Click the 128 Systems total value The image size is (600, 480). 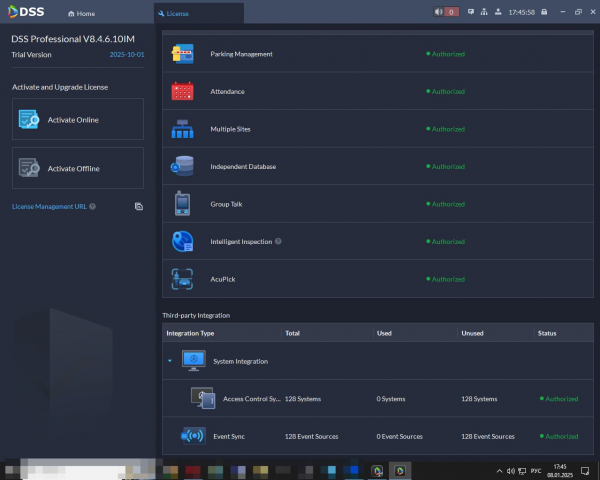coord(303,399)
